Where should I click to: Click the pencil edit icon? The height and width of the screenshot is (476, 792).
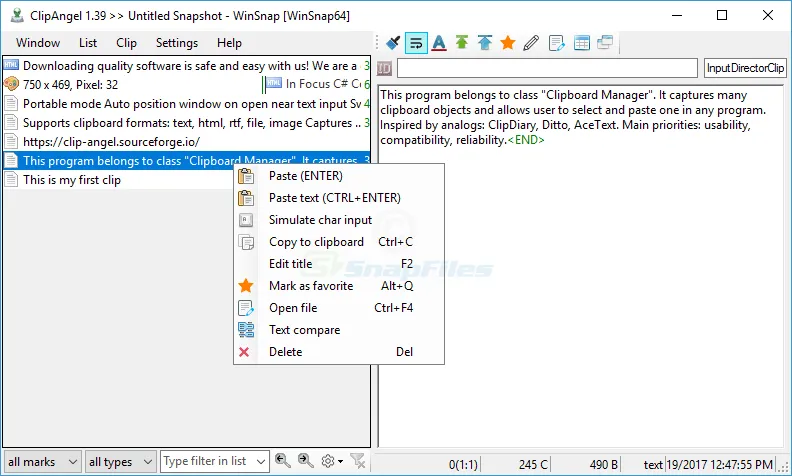tap(531, 43)
